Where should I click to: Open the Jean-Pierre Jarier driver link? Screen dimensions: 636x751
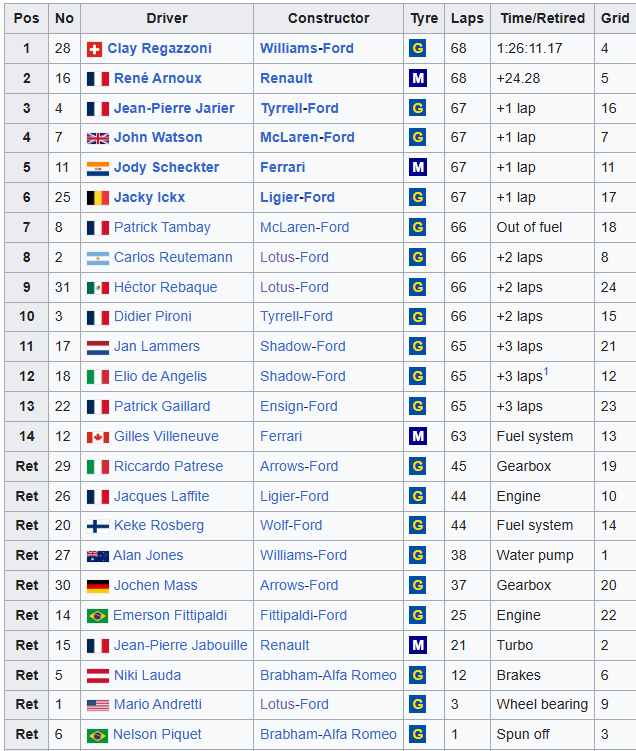(174, 109)
